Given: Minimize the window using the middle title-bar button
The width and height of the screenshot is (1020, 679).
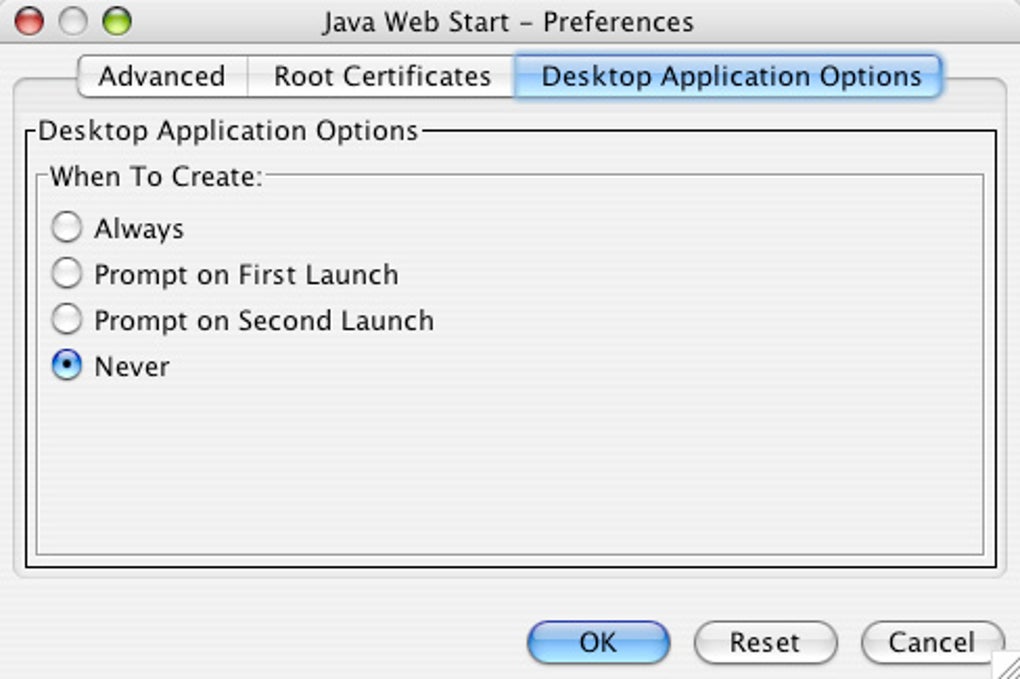Looking at the screenshot, I should (73, 21).
